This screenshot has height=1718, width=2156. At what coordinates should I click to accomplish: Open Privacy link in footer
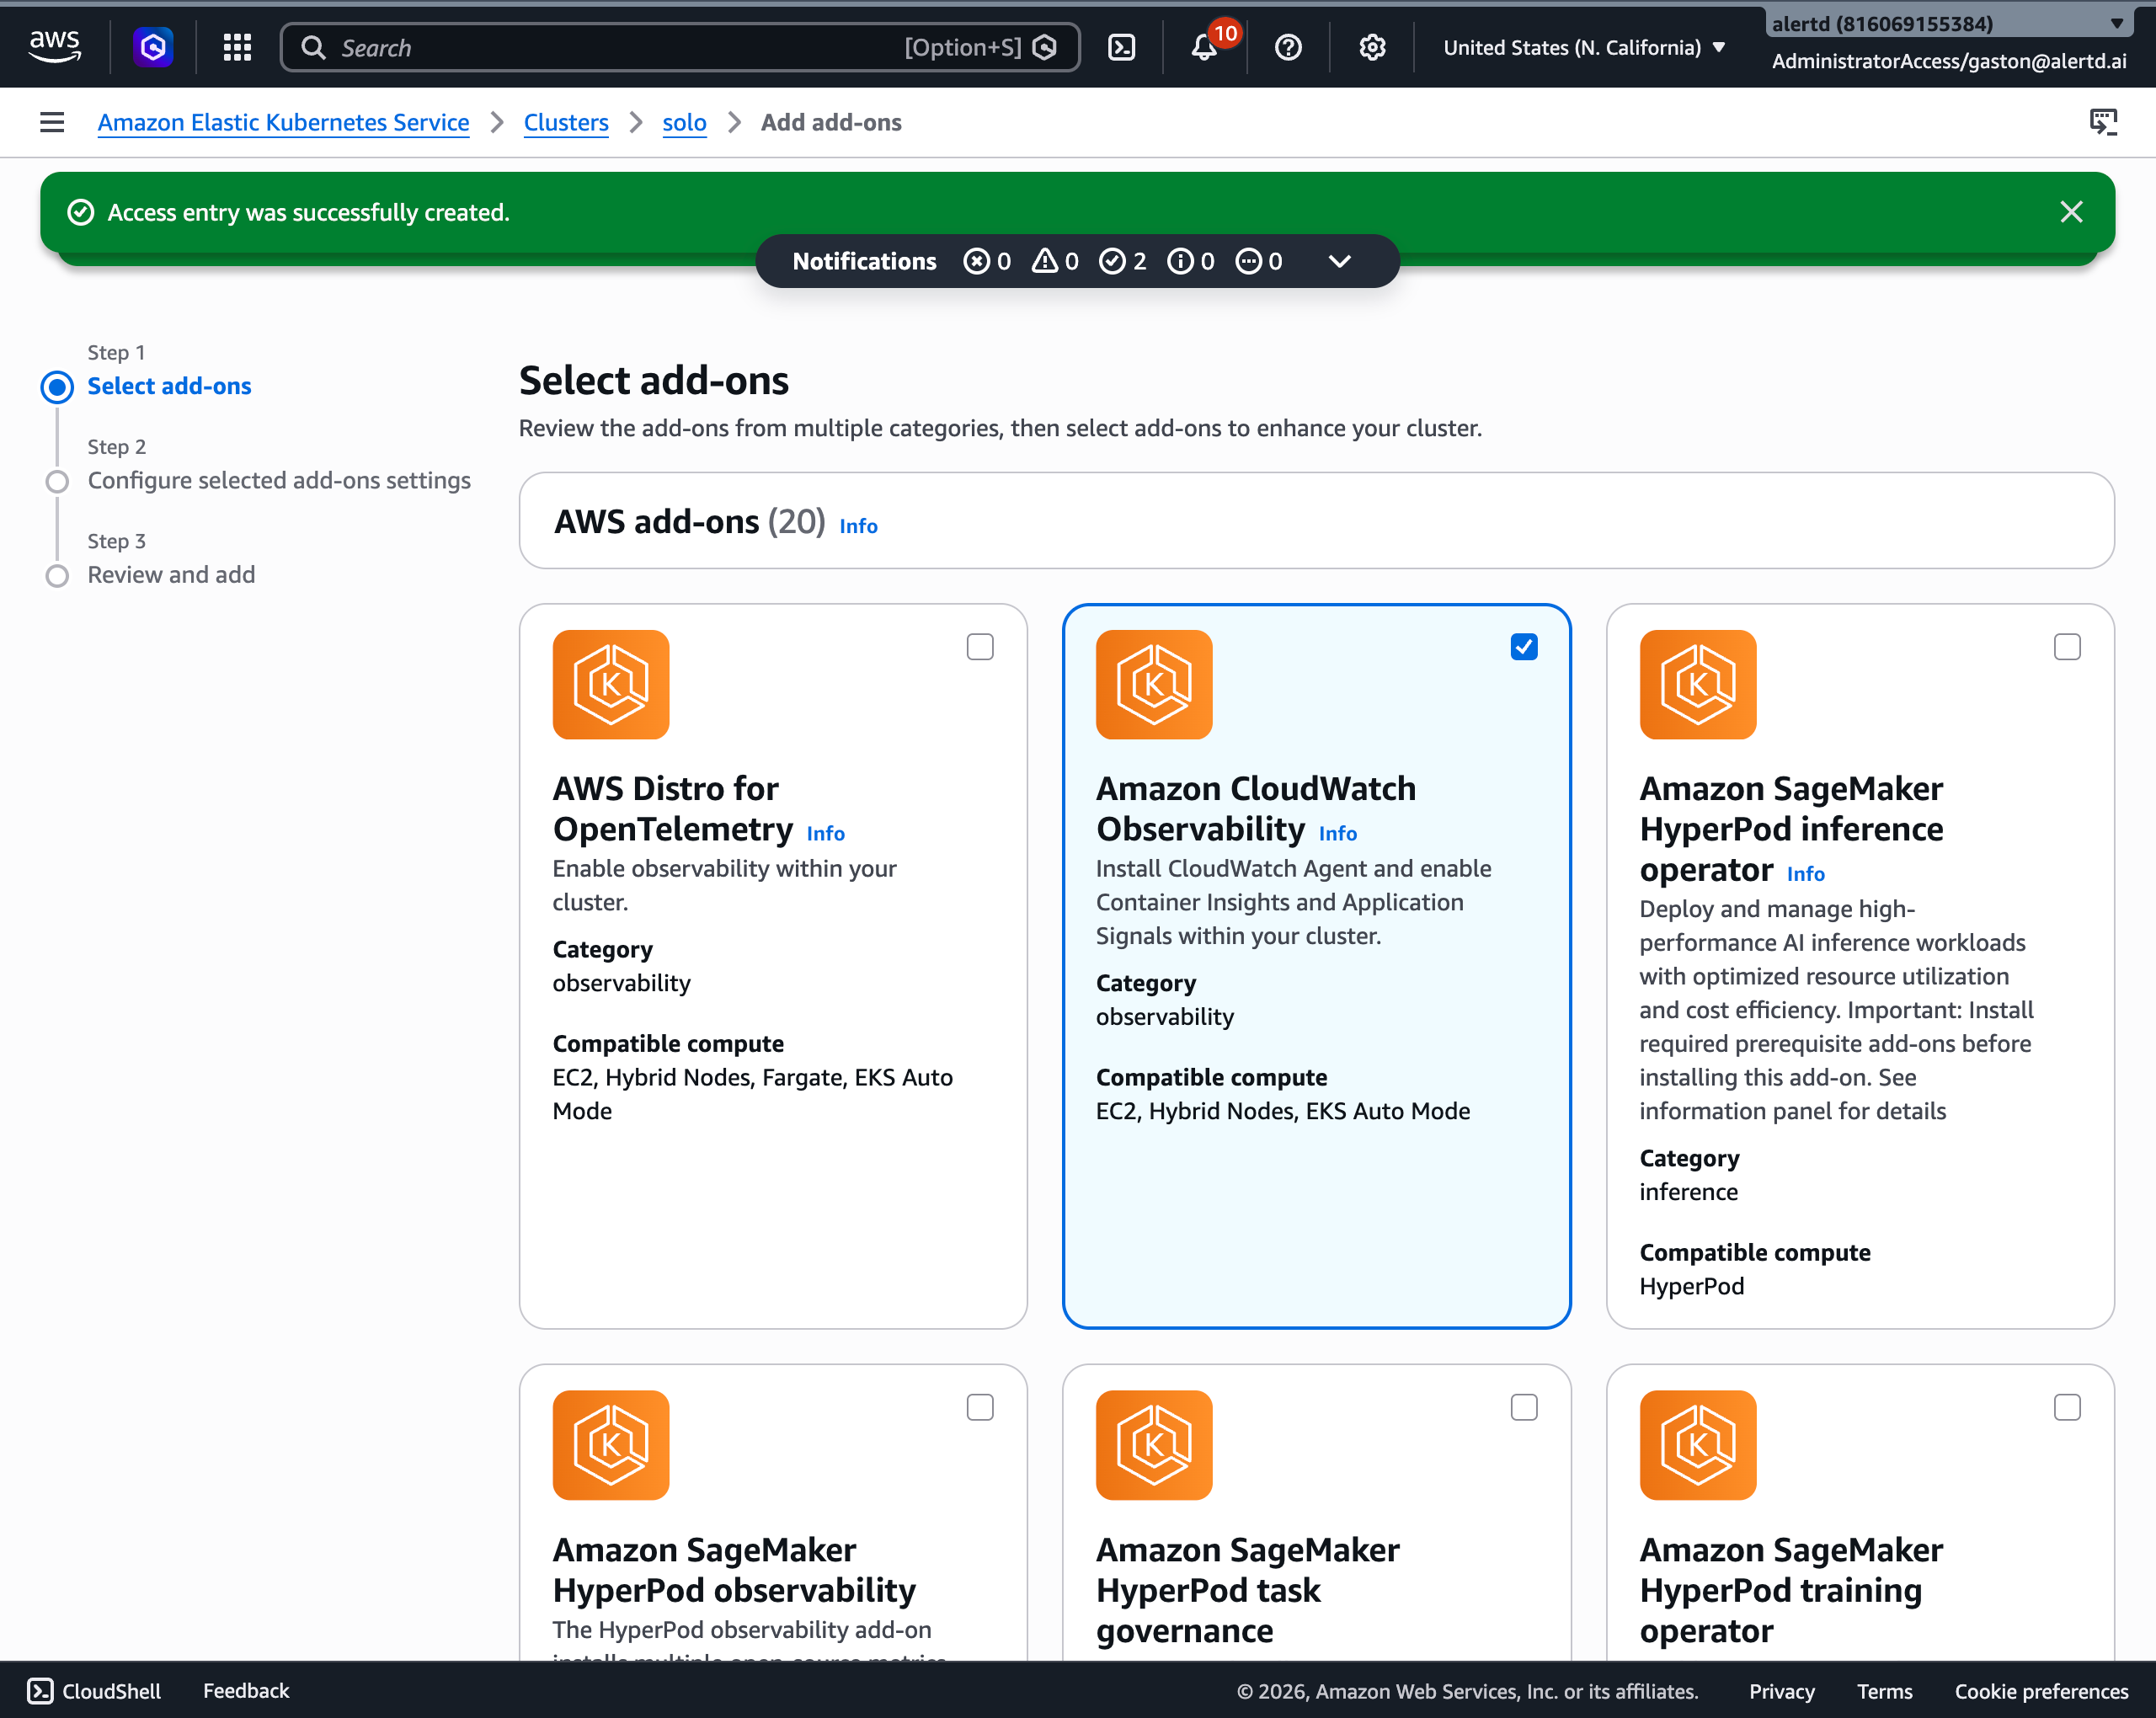click(x=1781, y=1691)
